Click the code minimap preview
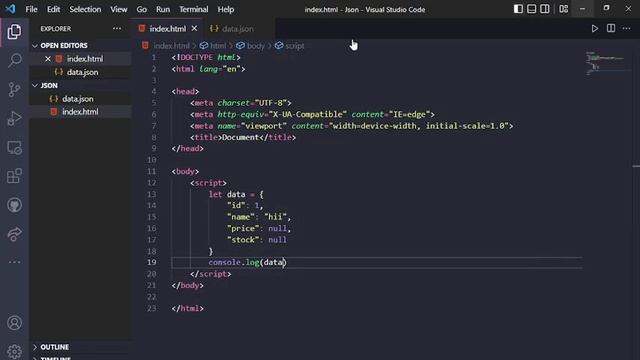 (x=607, y=63)
